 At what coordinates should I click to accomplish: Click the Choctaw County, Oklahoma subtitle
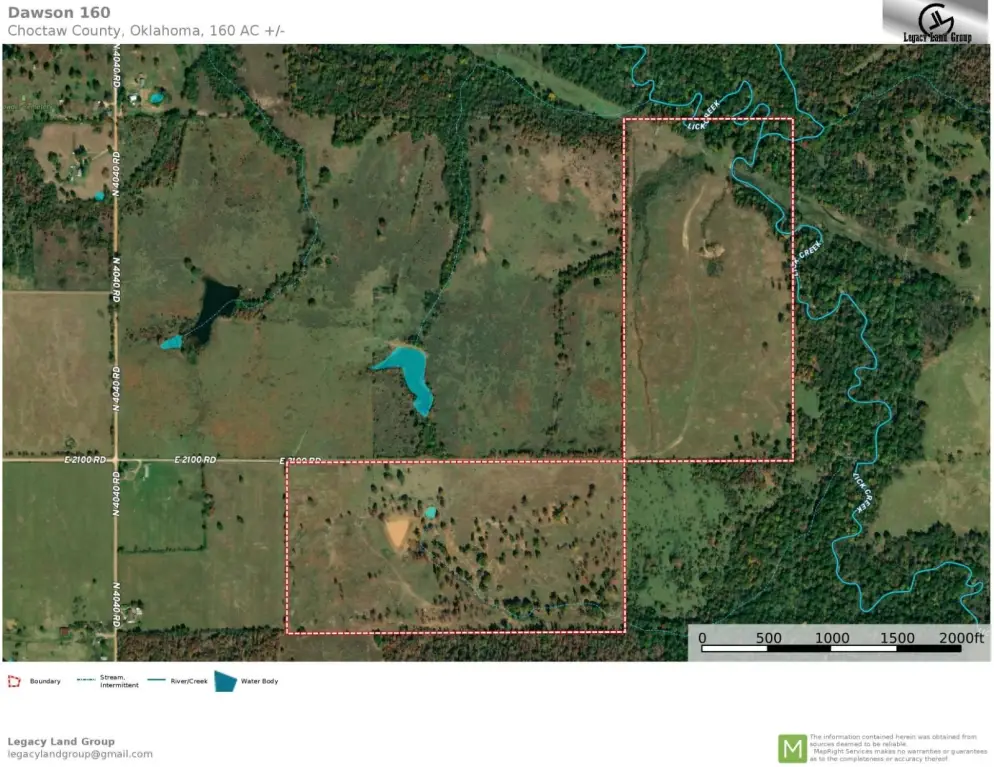pyautogui.click(x=146, y=31)
